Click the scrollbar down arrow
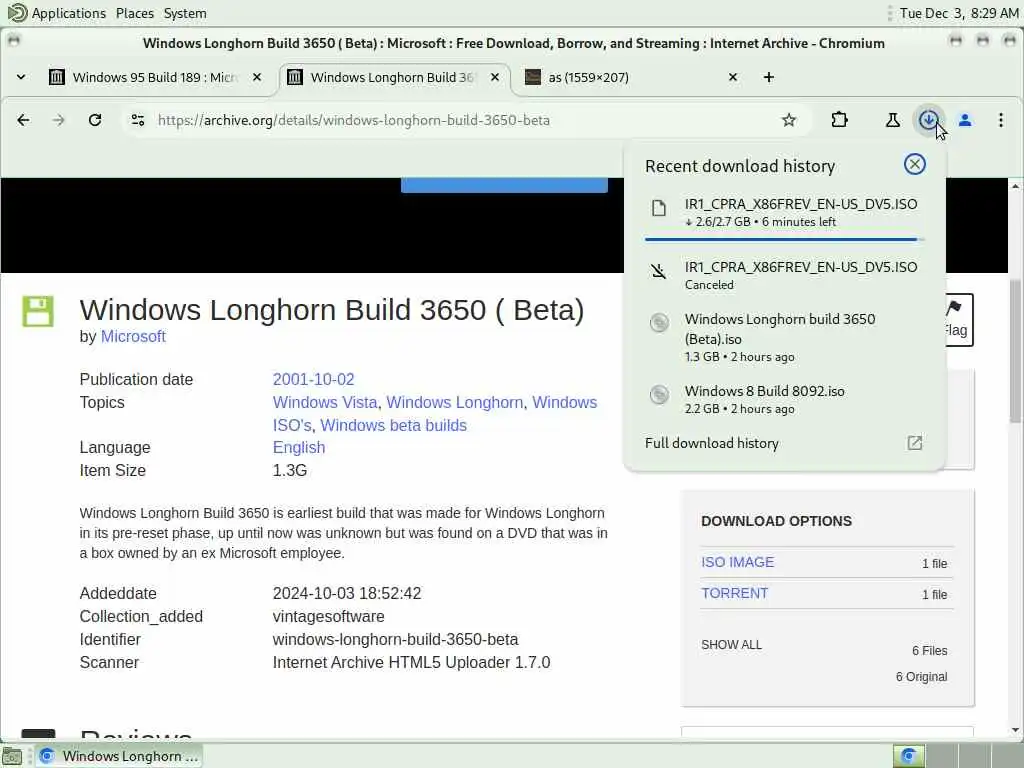 point(1015,730)
